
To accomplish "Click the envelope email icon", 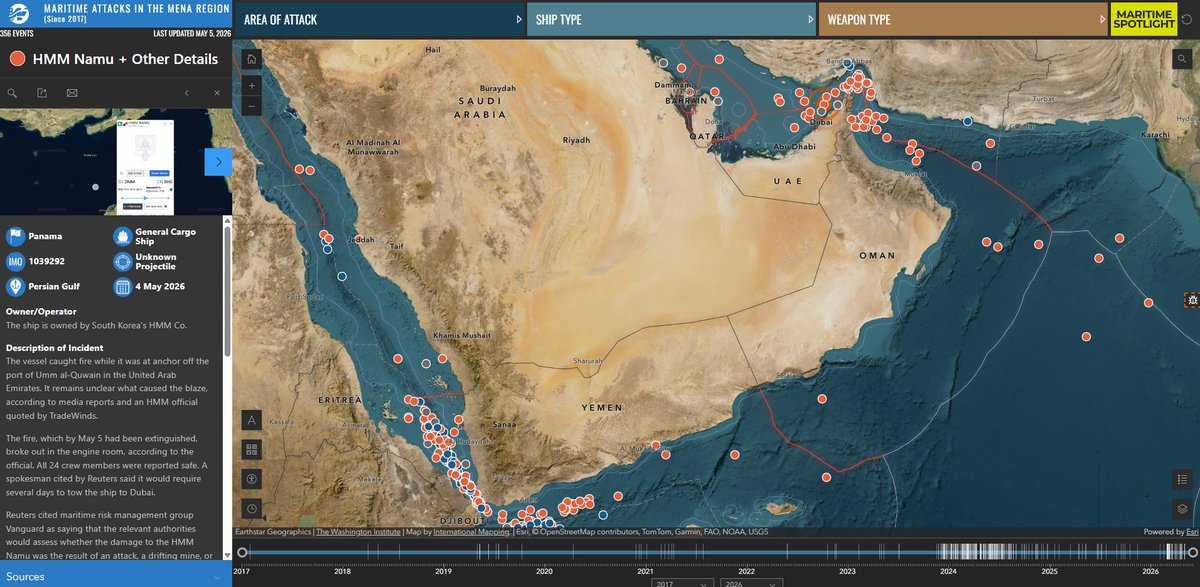I will coord(72,93).
